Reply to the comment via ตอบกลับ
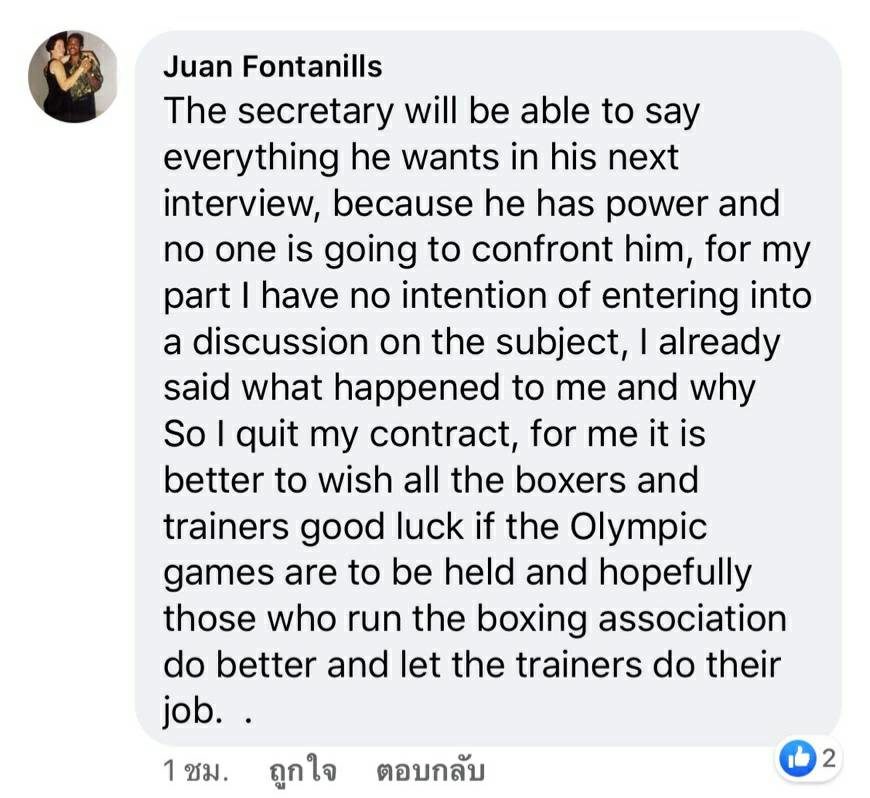Screen dimensions: 870x798 430,770
